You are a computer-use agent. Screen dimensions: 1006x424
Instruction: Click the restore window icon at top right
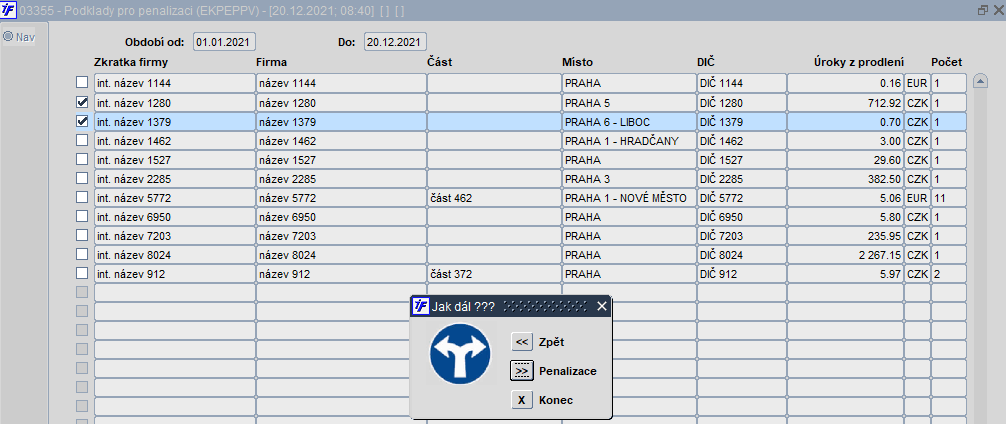[982, 9]
